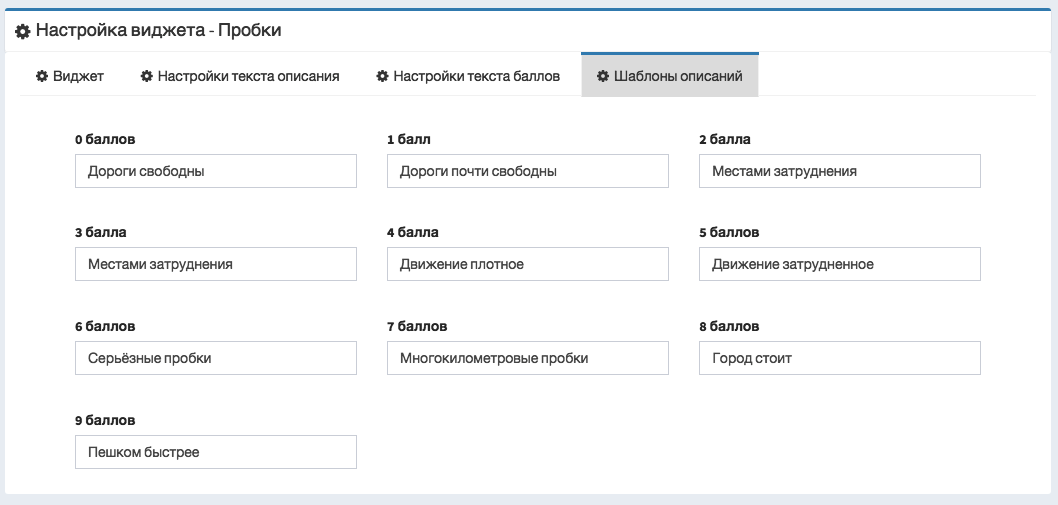Edit the "Многокилометровые пробки" field

pyautogui.click(x=528, y=358)
